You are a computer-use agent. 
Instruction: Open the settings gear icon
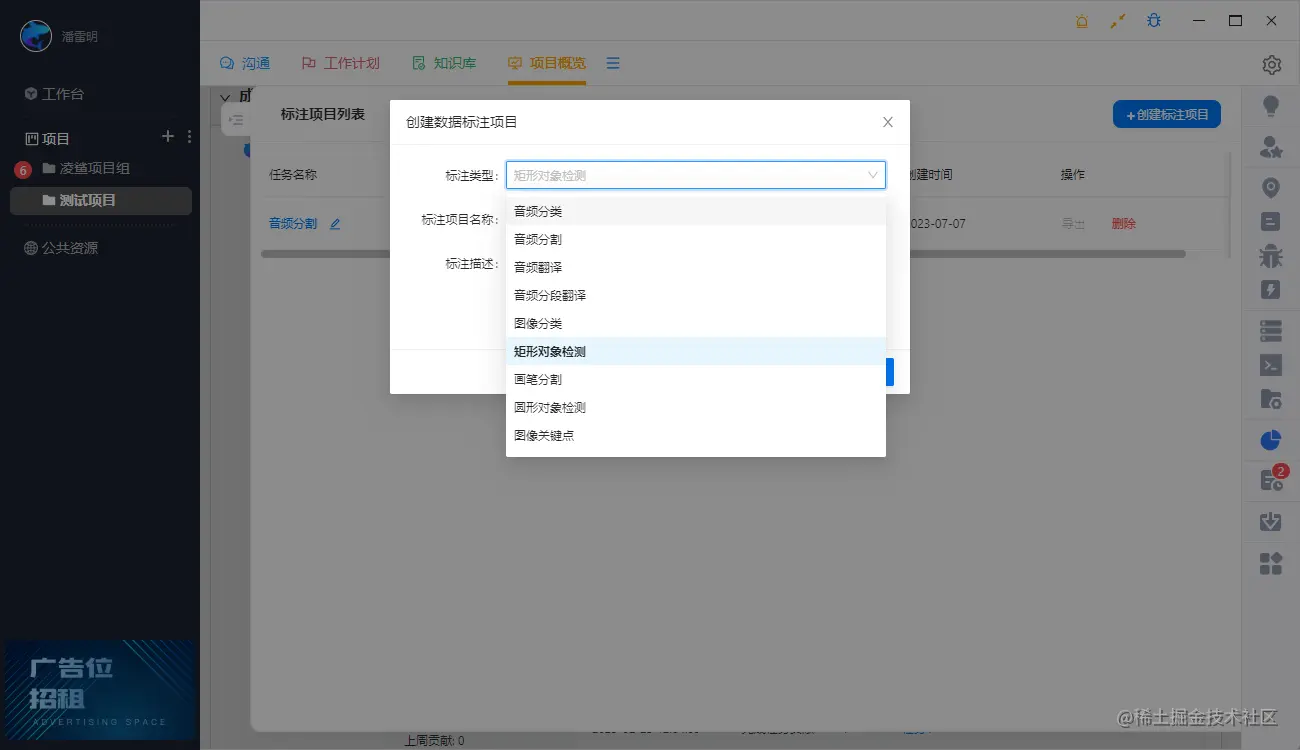coord(1271,65)
